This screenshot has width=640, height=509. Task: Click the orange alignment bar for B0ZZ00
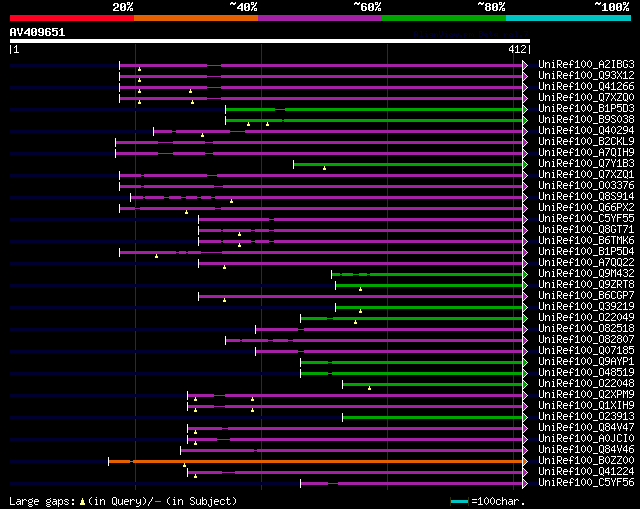pyautogui.click(x=316, y=461)
